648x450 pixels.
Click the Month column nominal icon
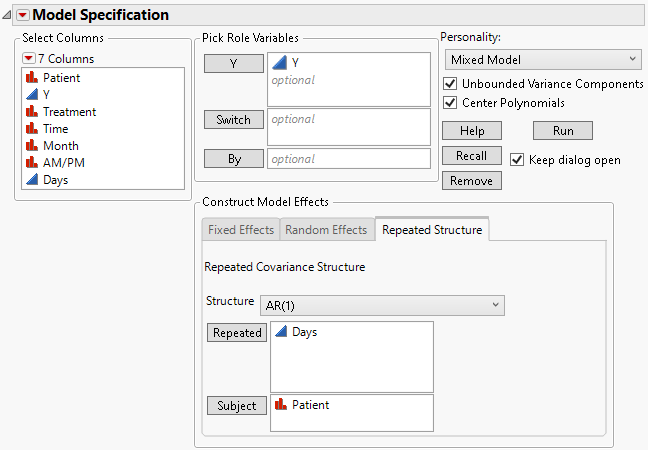tap(32, 146)
